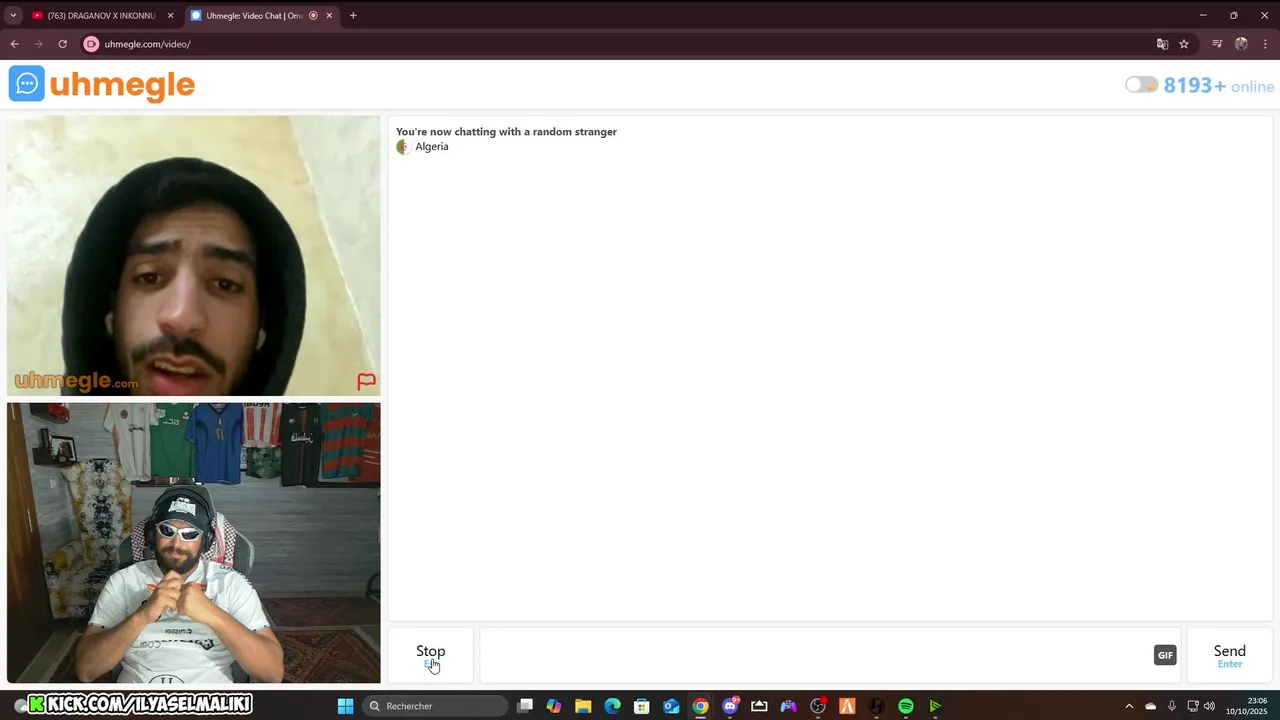Open File Explorer from the taskbar
The image size is (1280, 720).
pos(583,706)
